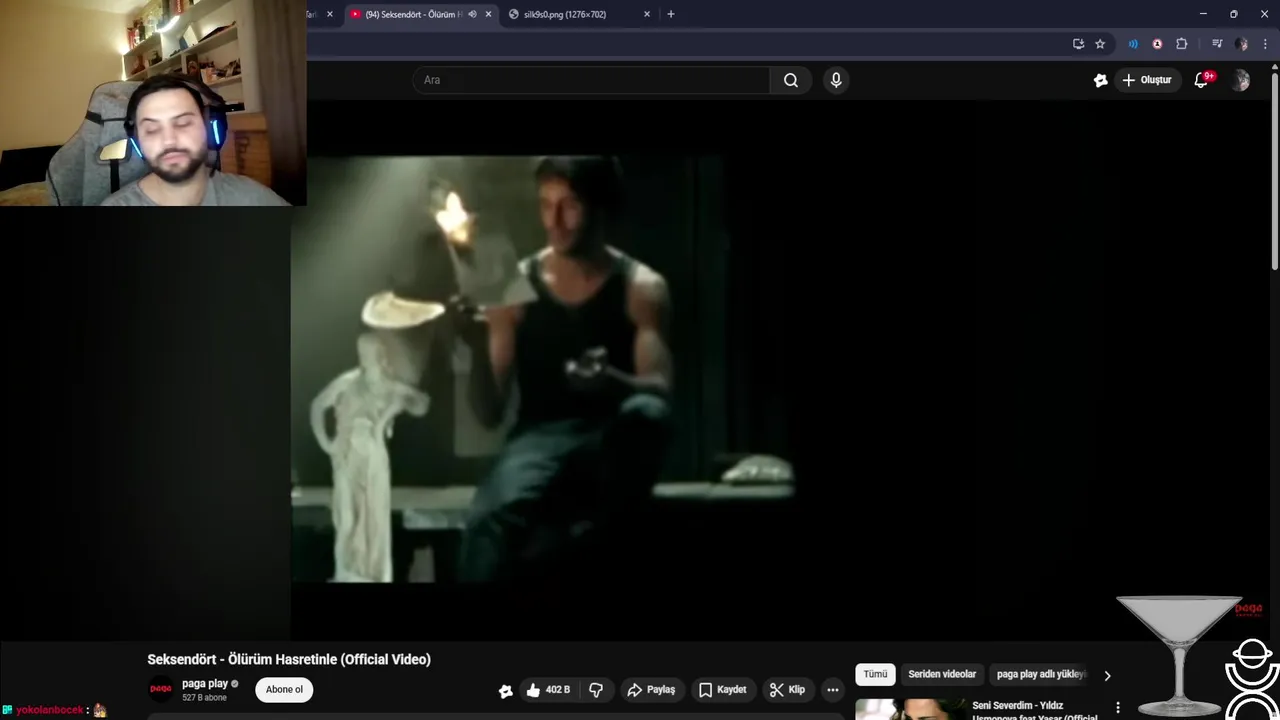The height and width of the screenshot is (720, 1280).
Task: Click the Kaydet save button
Action: pyautogui.click(x=722, y=690)
